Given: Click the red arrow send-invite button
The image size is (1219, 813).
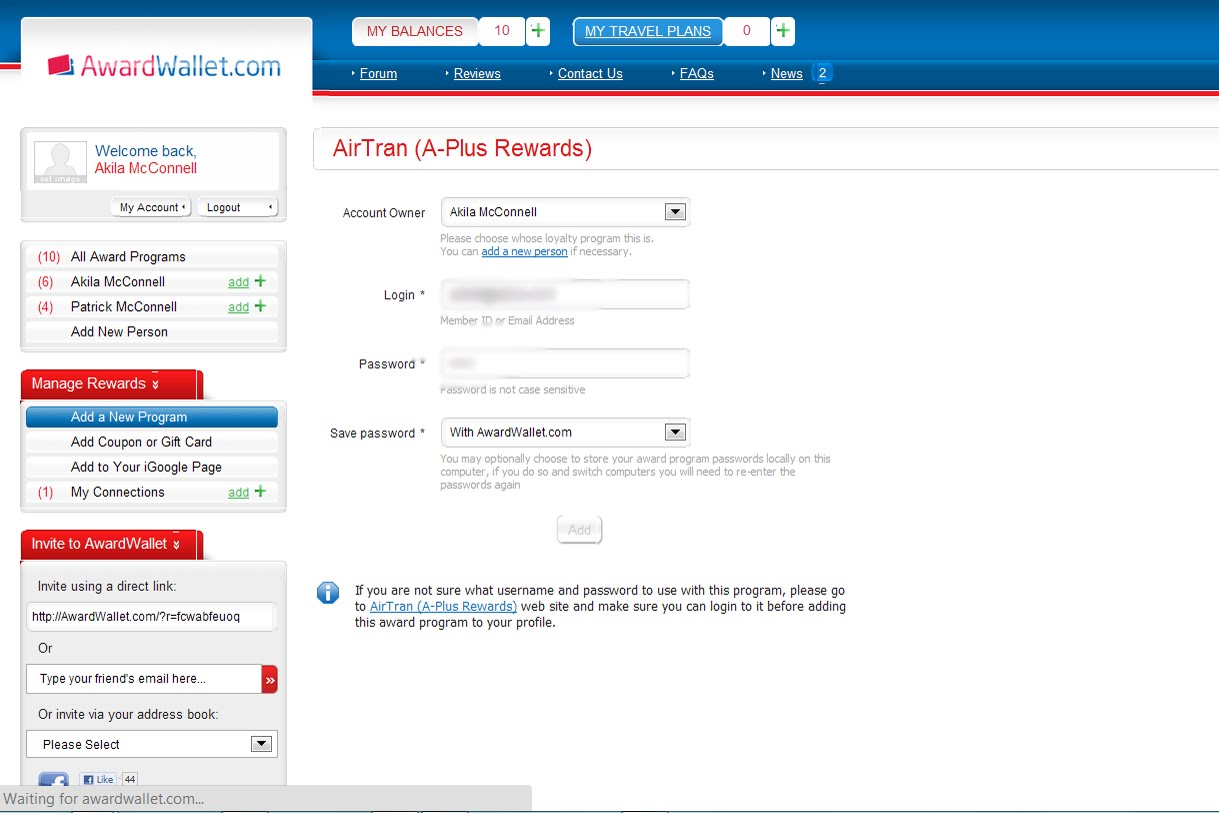Looking at the screenshot, I should tap(269, 679).
